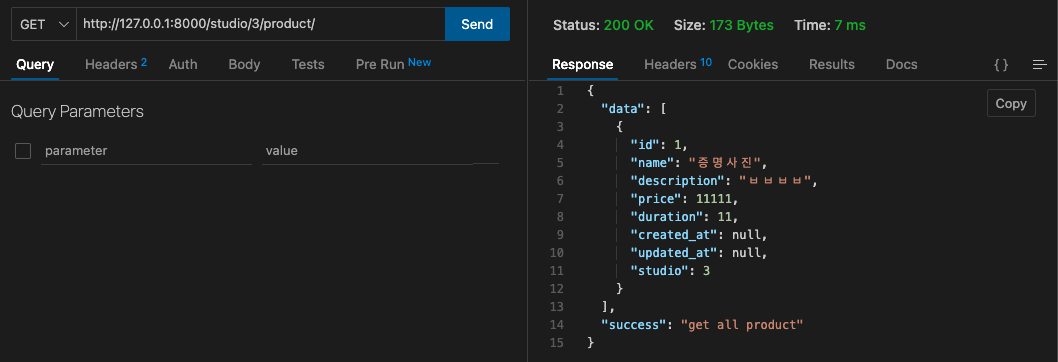Screen dimensions: 1058x362
Task: Switch to the request Headers tab
Action: (115, 64)
